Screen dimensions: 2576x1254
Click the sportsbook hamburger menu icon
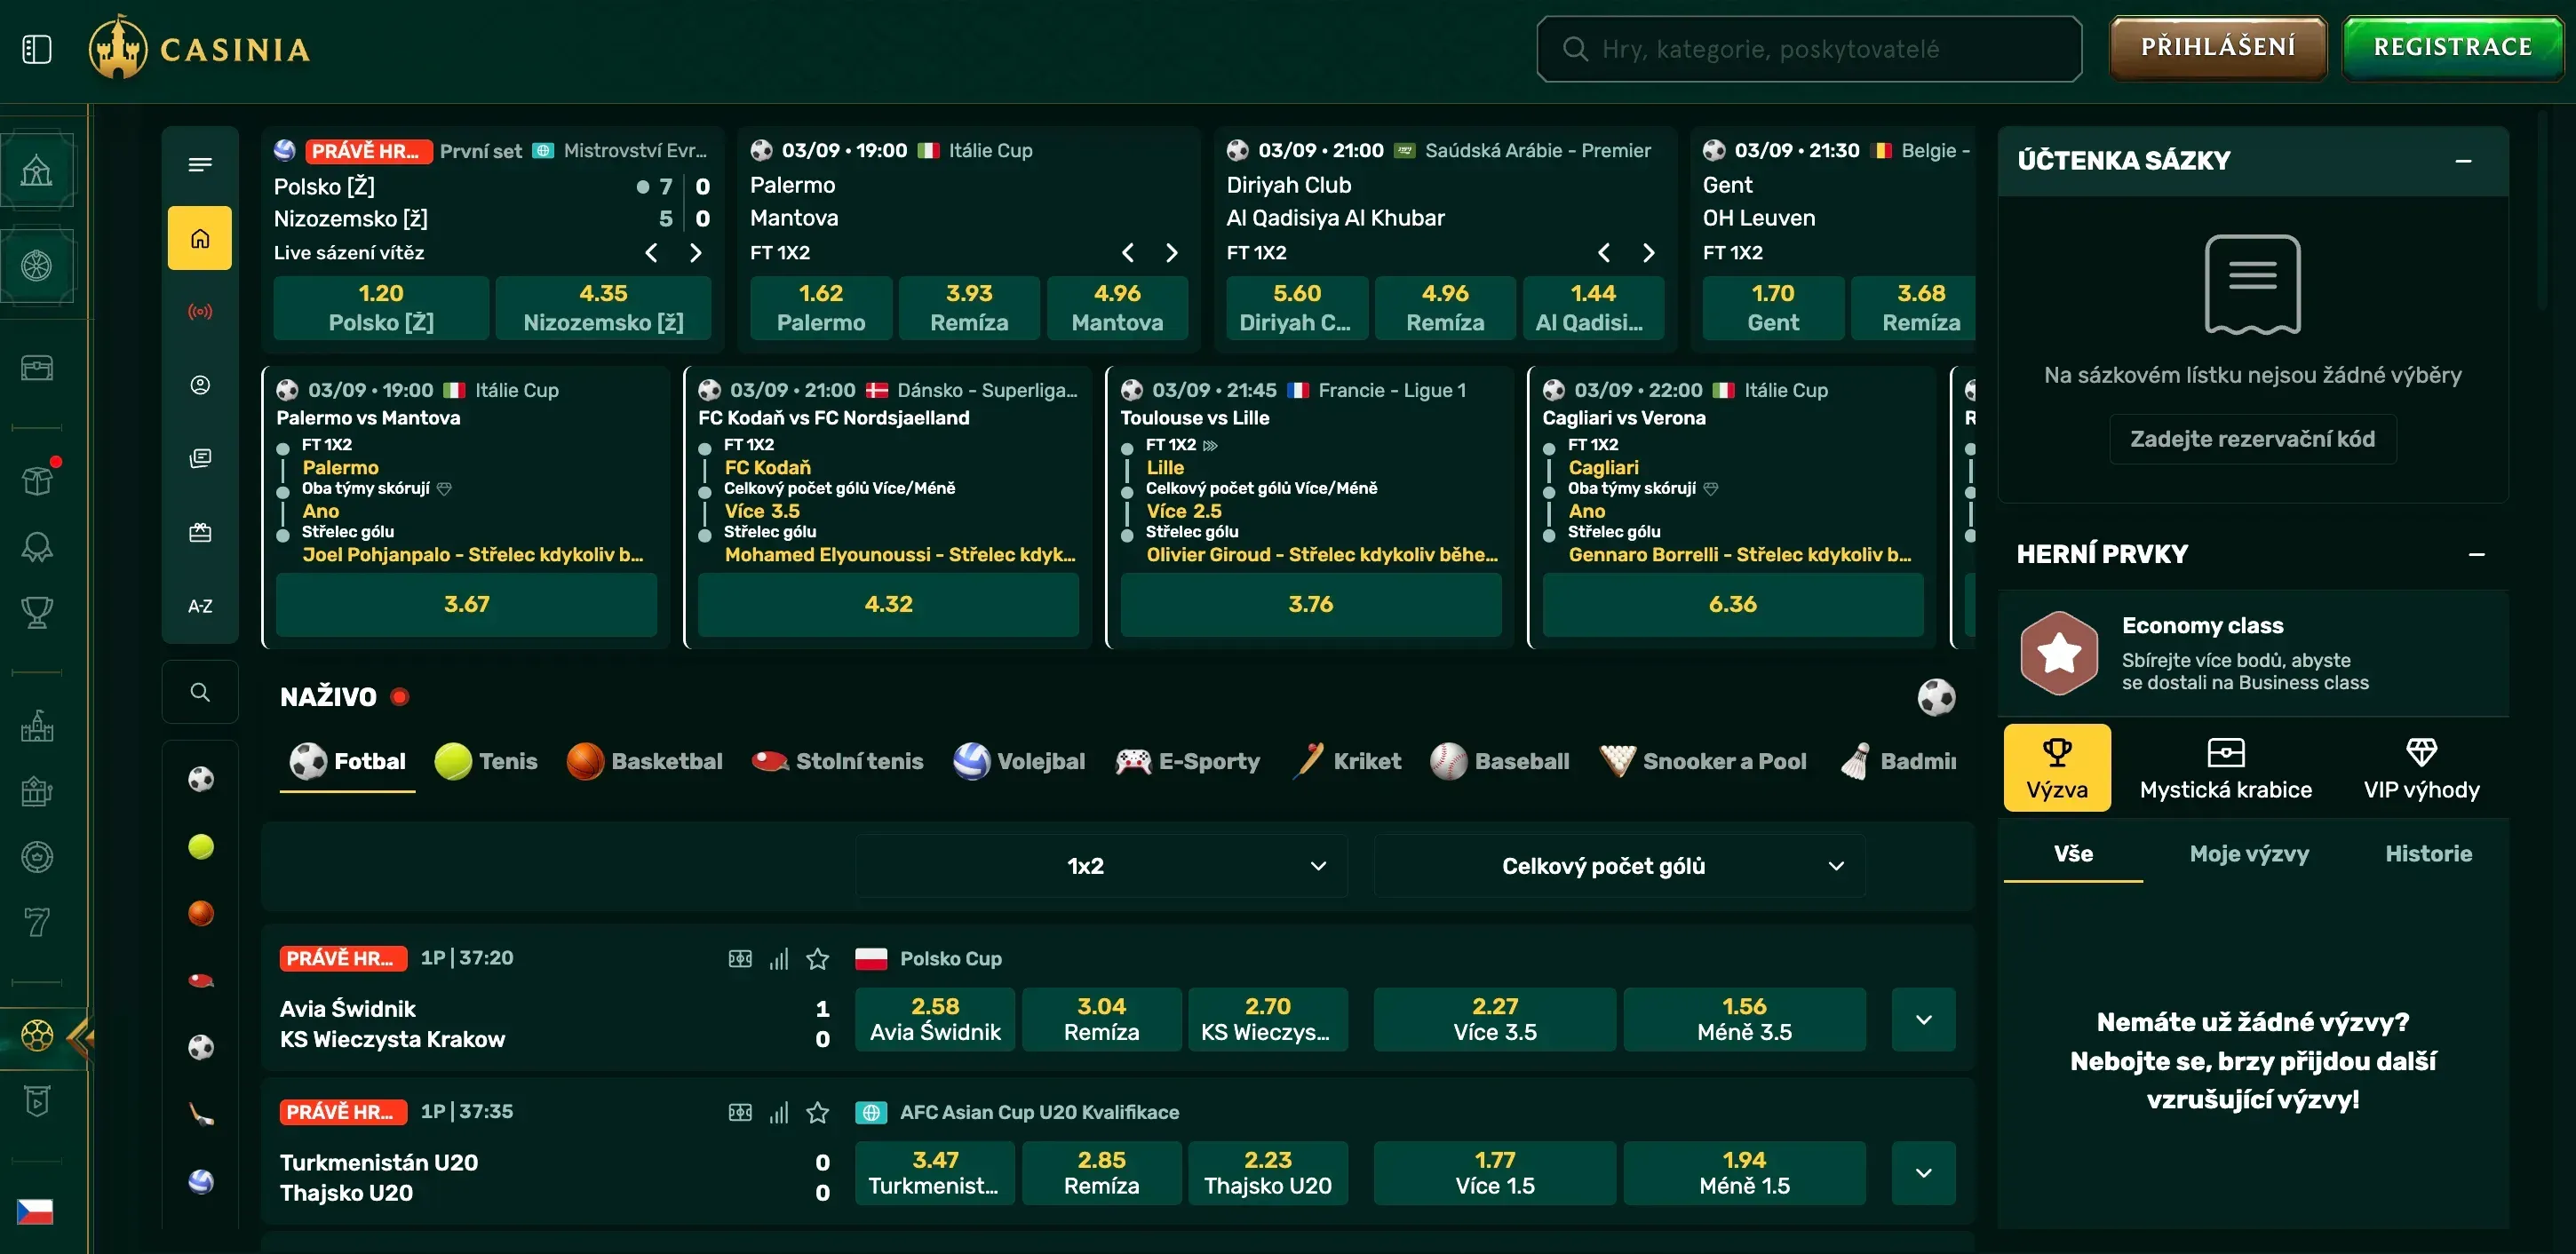pyautogui.click(x=200, y=164)
